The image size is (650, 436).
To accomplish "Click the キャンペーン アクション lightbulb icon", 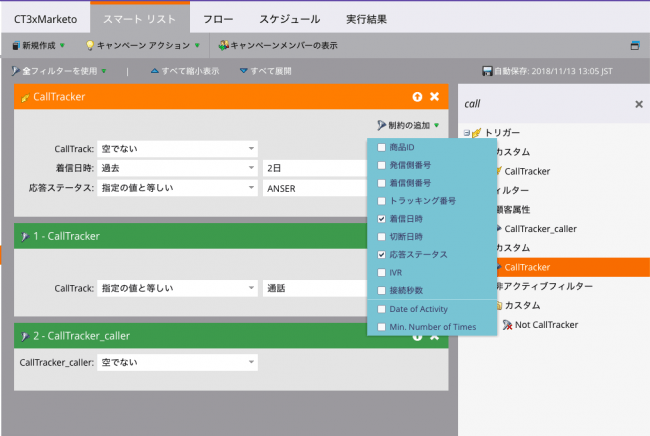I will (x=89, y=45).
